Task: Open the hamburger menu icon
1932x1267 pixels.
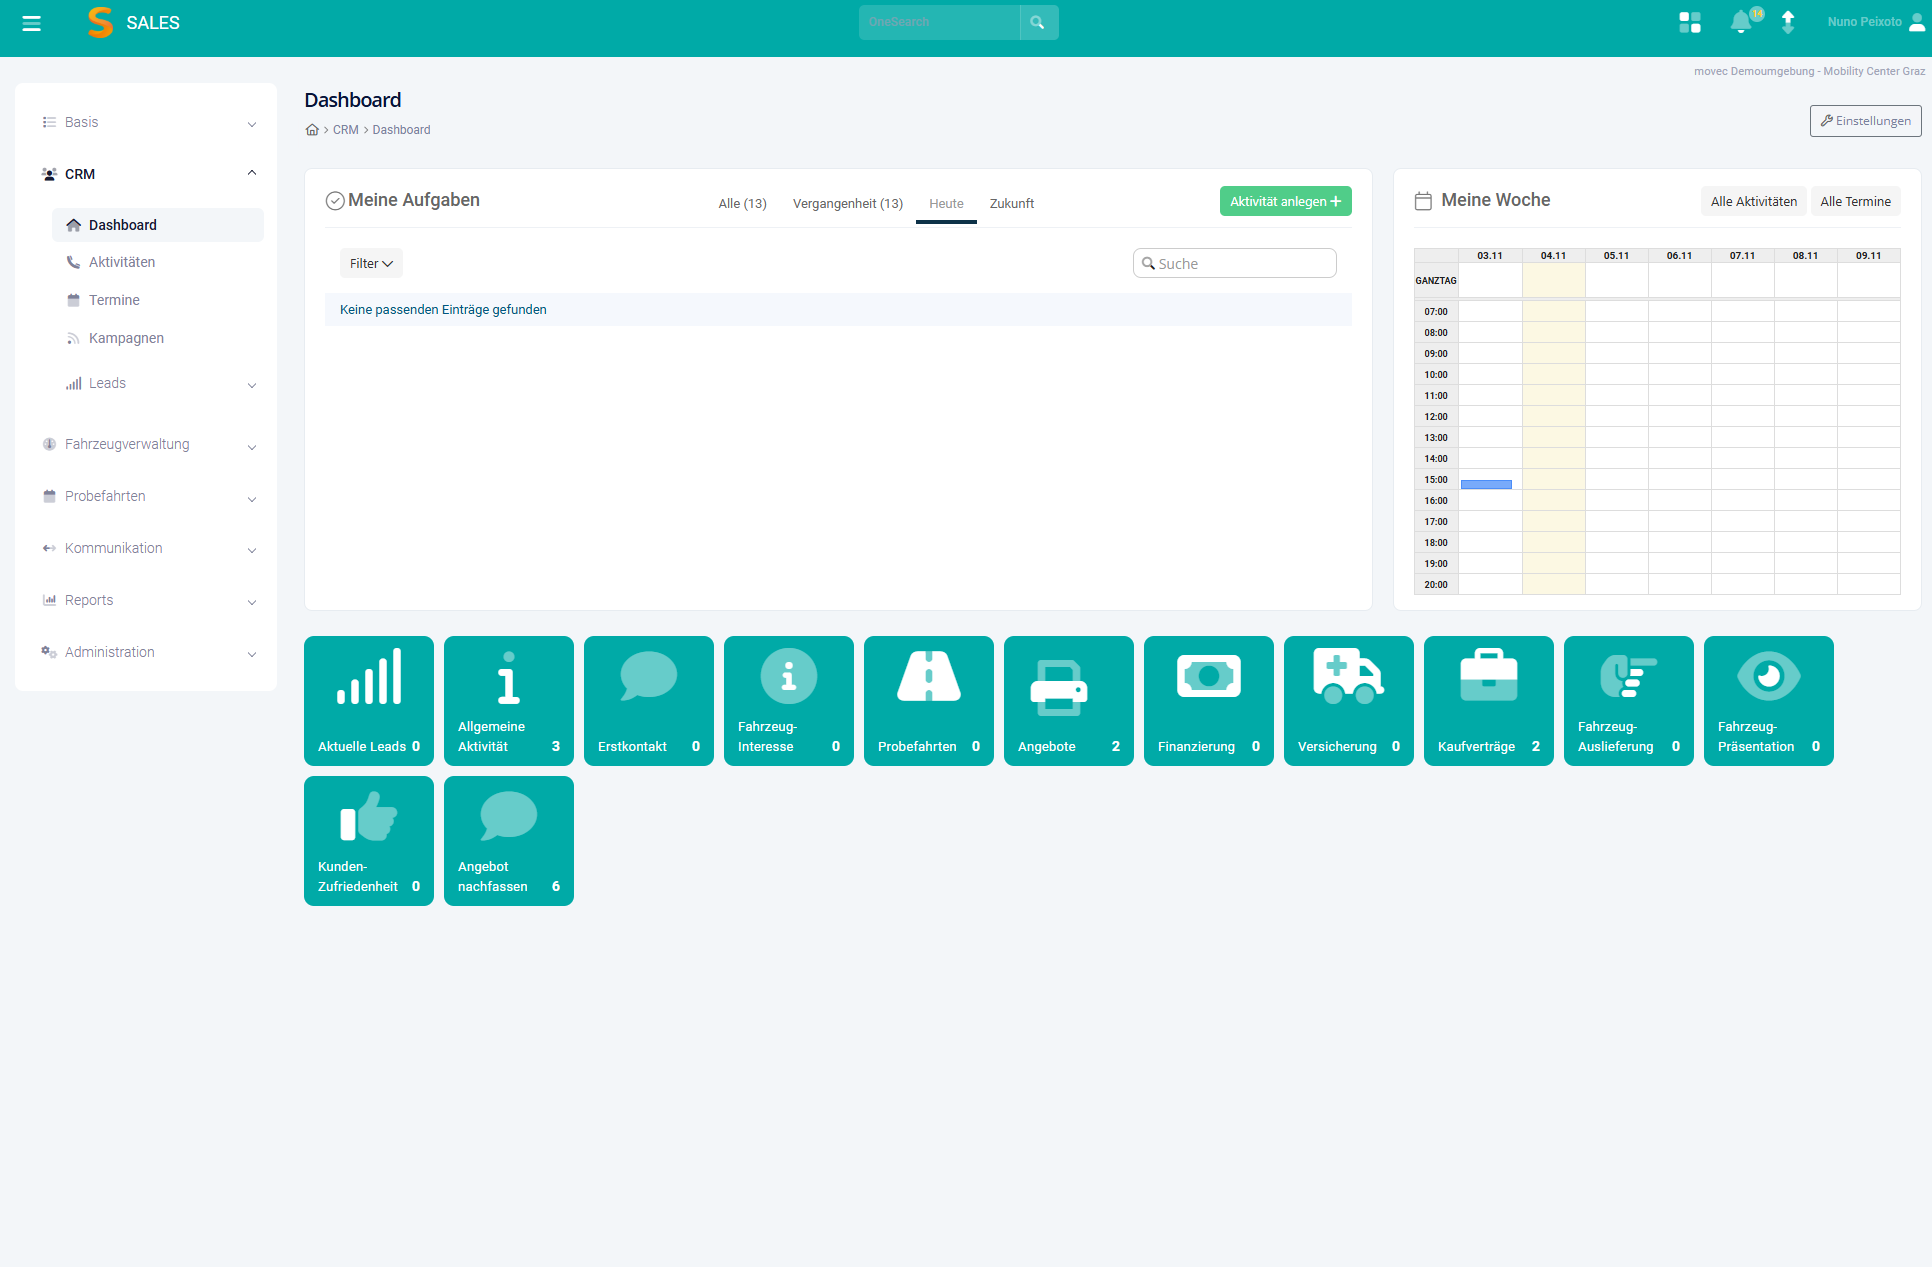Action: [31, 23]
